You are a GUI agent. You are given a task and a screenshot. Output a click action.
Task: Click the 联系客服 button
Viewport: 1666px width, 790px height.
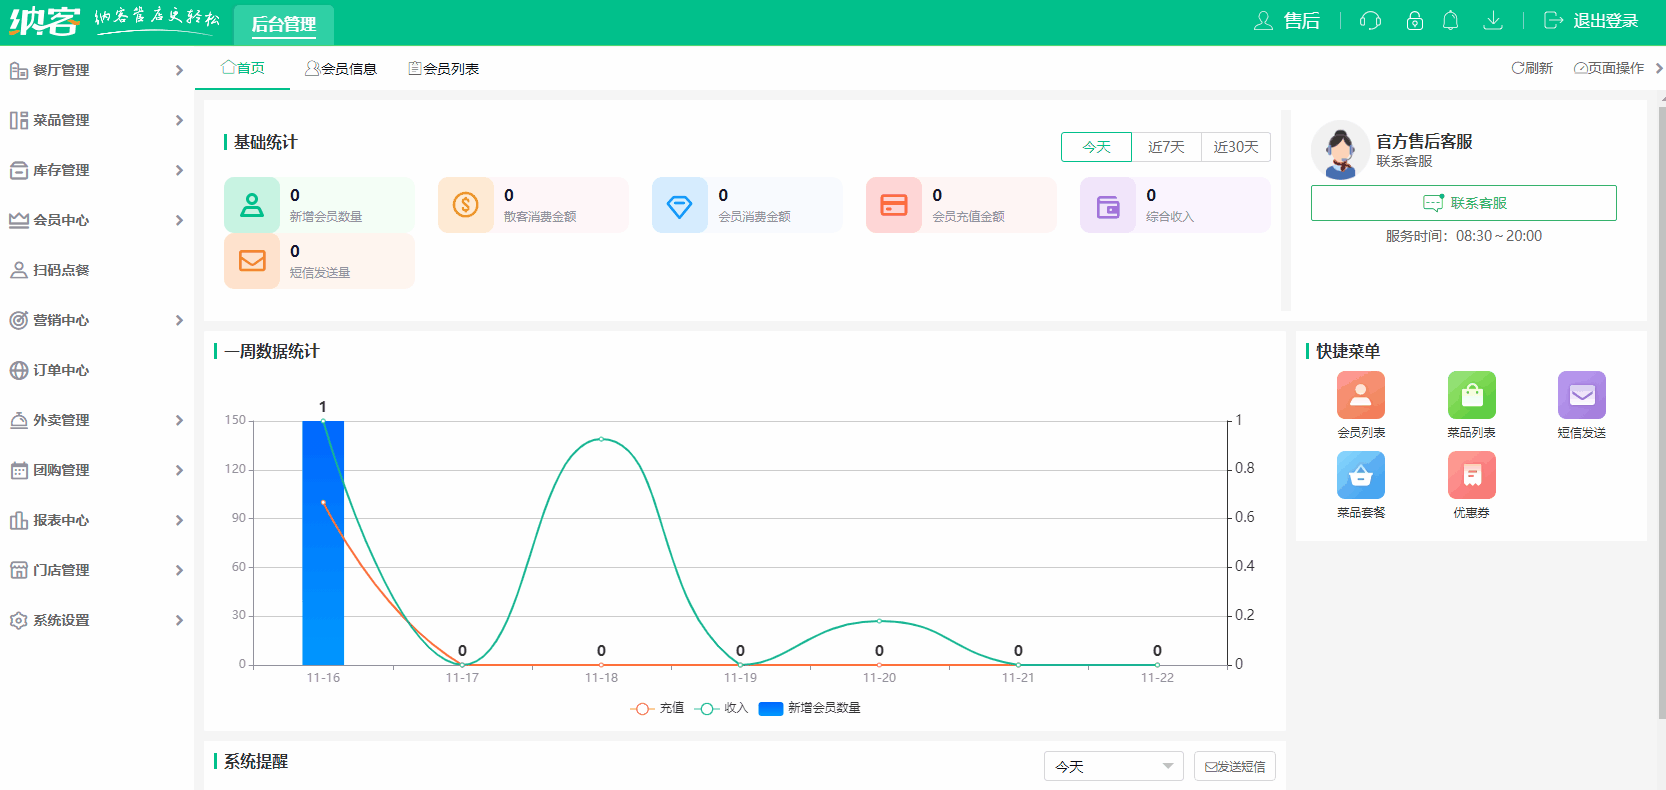point(1463,203)
